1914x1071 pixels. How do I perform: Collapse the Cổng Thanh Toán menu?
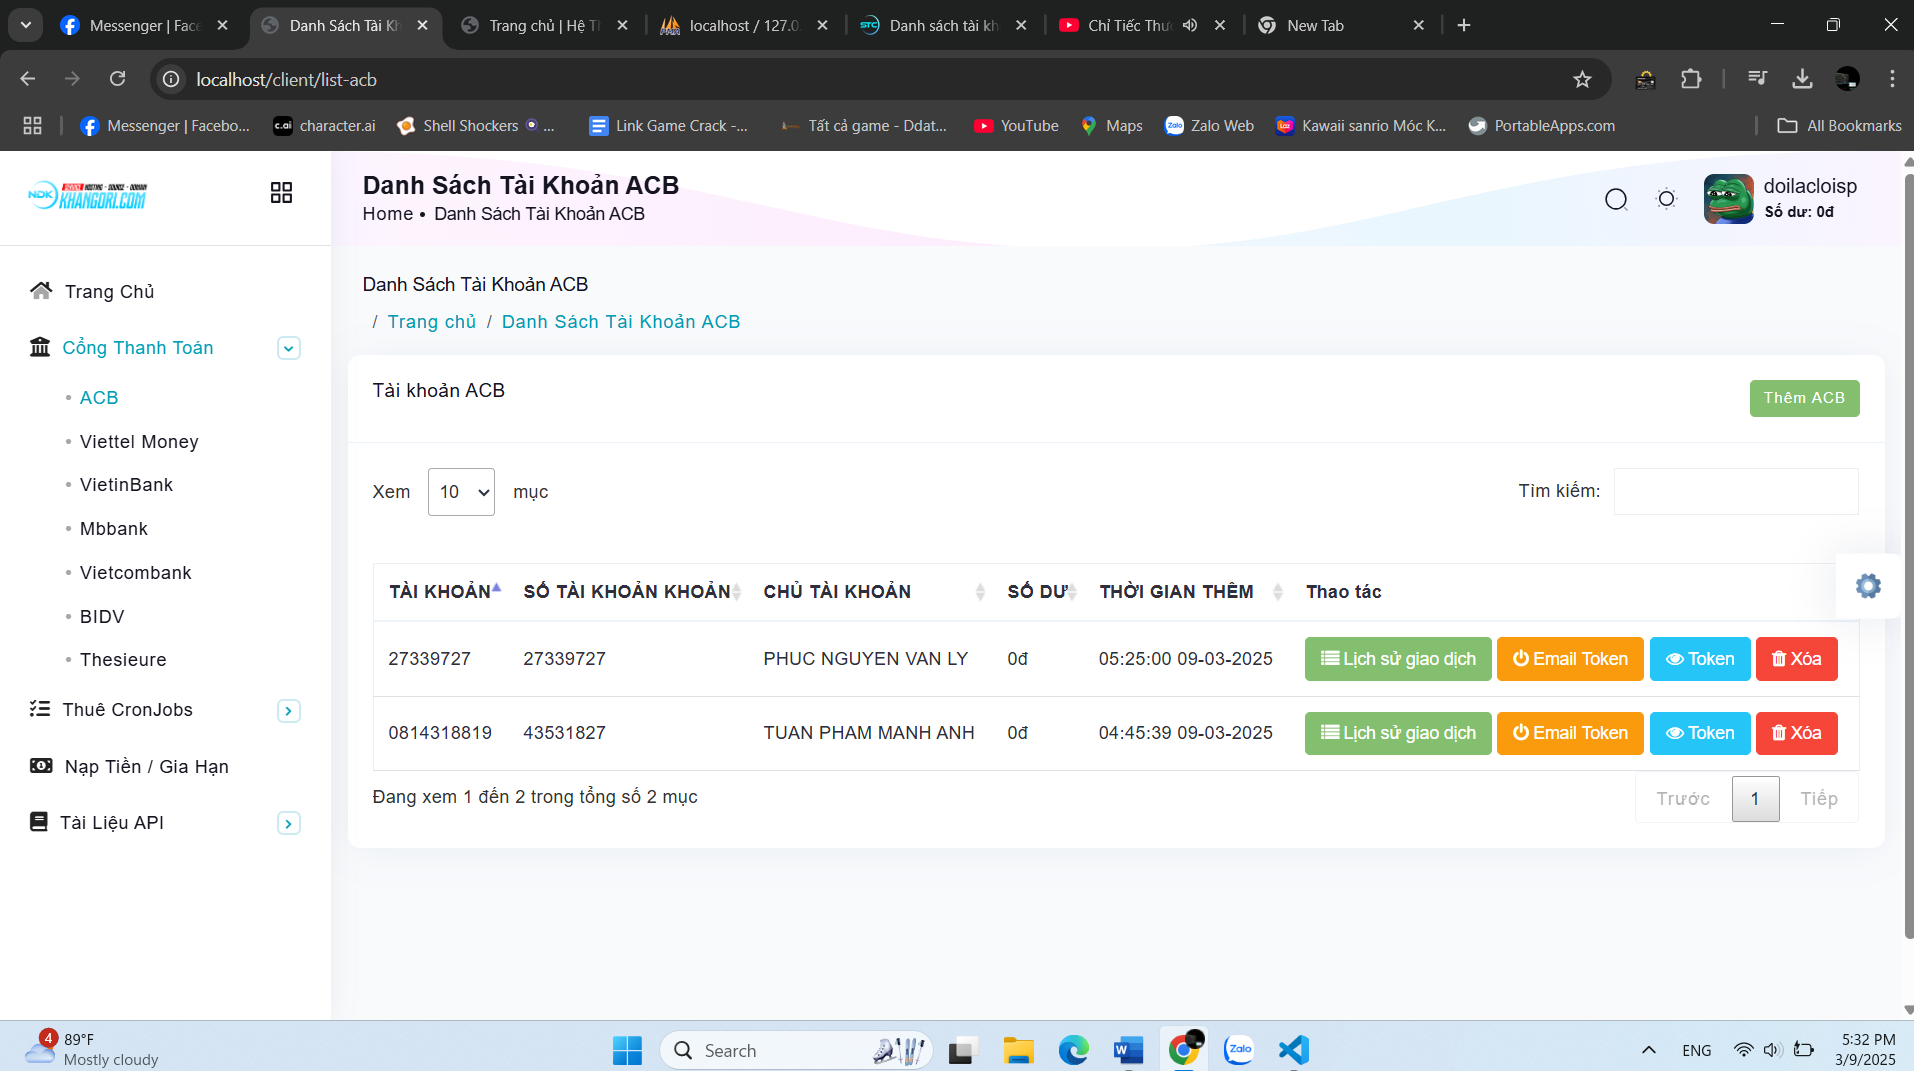(x=288, y=348)
